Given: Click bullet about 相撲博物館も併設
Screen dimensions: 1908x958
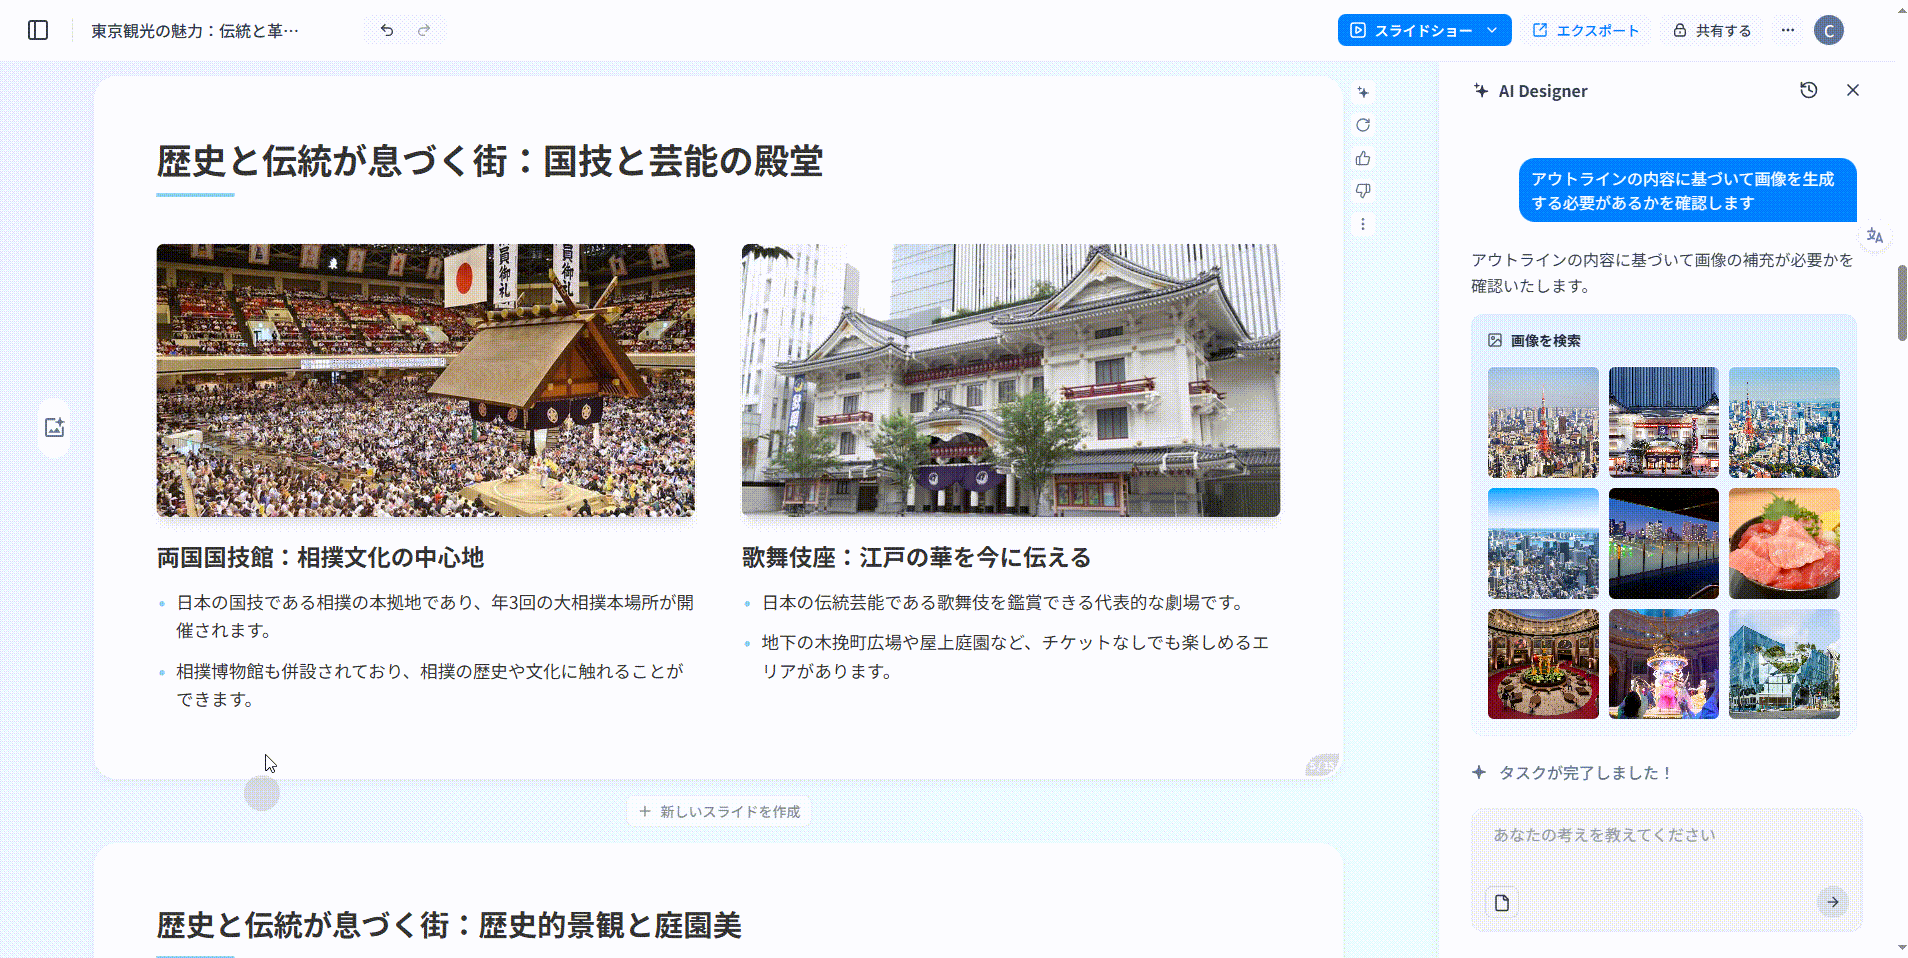Looking at the screenshot, I should click(x=430, y=685).
